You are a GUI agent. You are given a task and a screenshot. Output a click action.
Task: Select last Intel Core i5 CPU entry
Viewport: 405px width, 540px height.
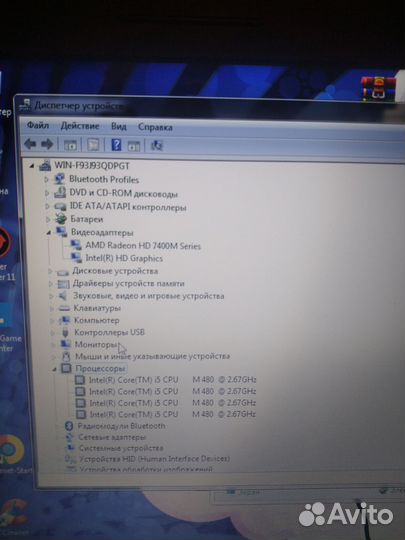coord(173,414)
